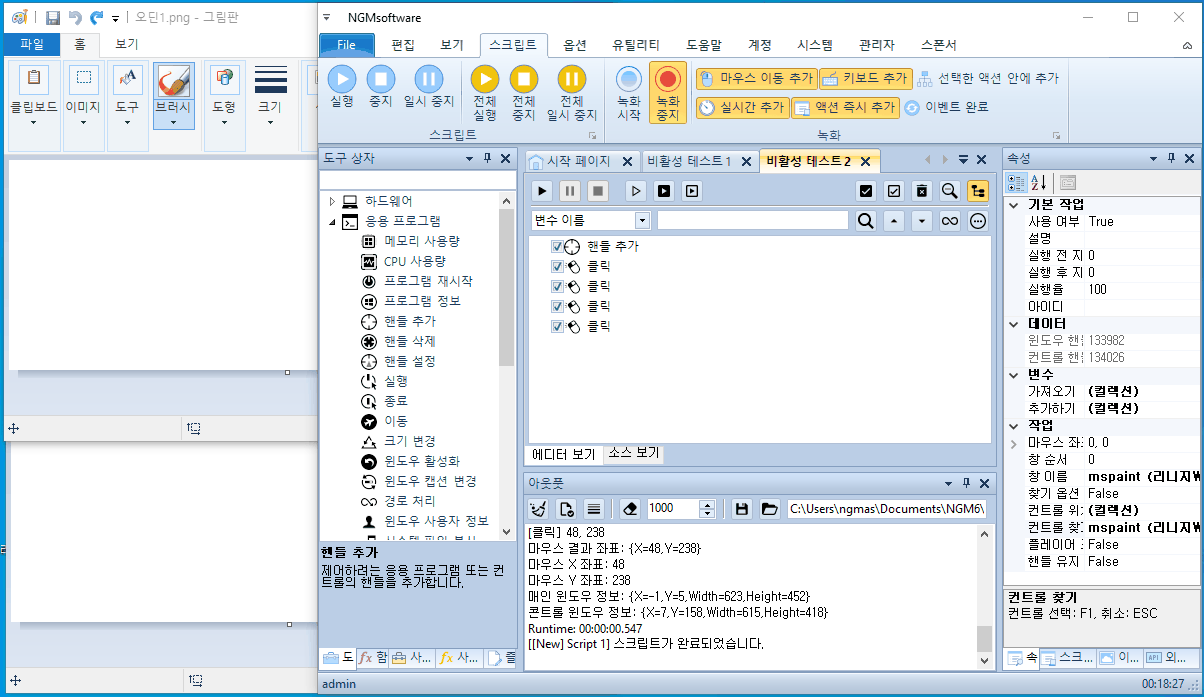Viewport: 1204px width, 697px height.
Task: Switch to the 비활성 테스트 1 tab
Action: [x=689, y=161]
